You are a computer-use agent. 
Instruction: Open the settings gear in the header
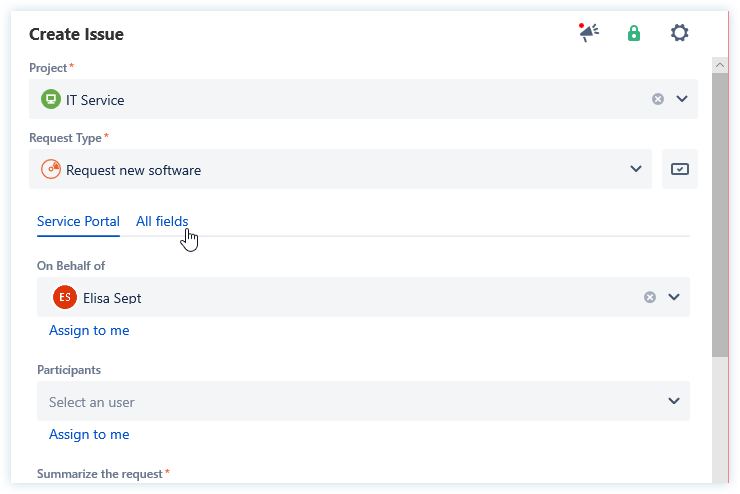click(x=679, y=33)
